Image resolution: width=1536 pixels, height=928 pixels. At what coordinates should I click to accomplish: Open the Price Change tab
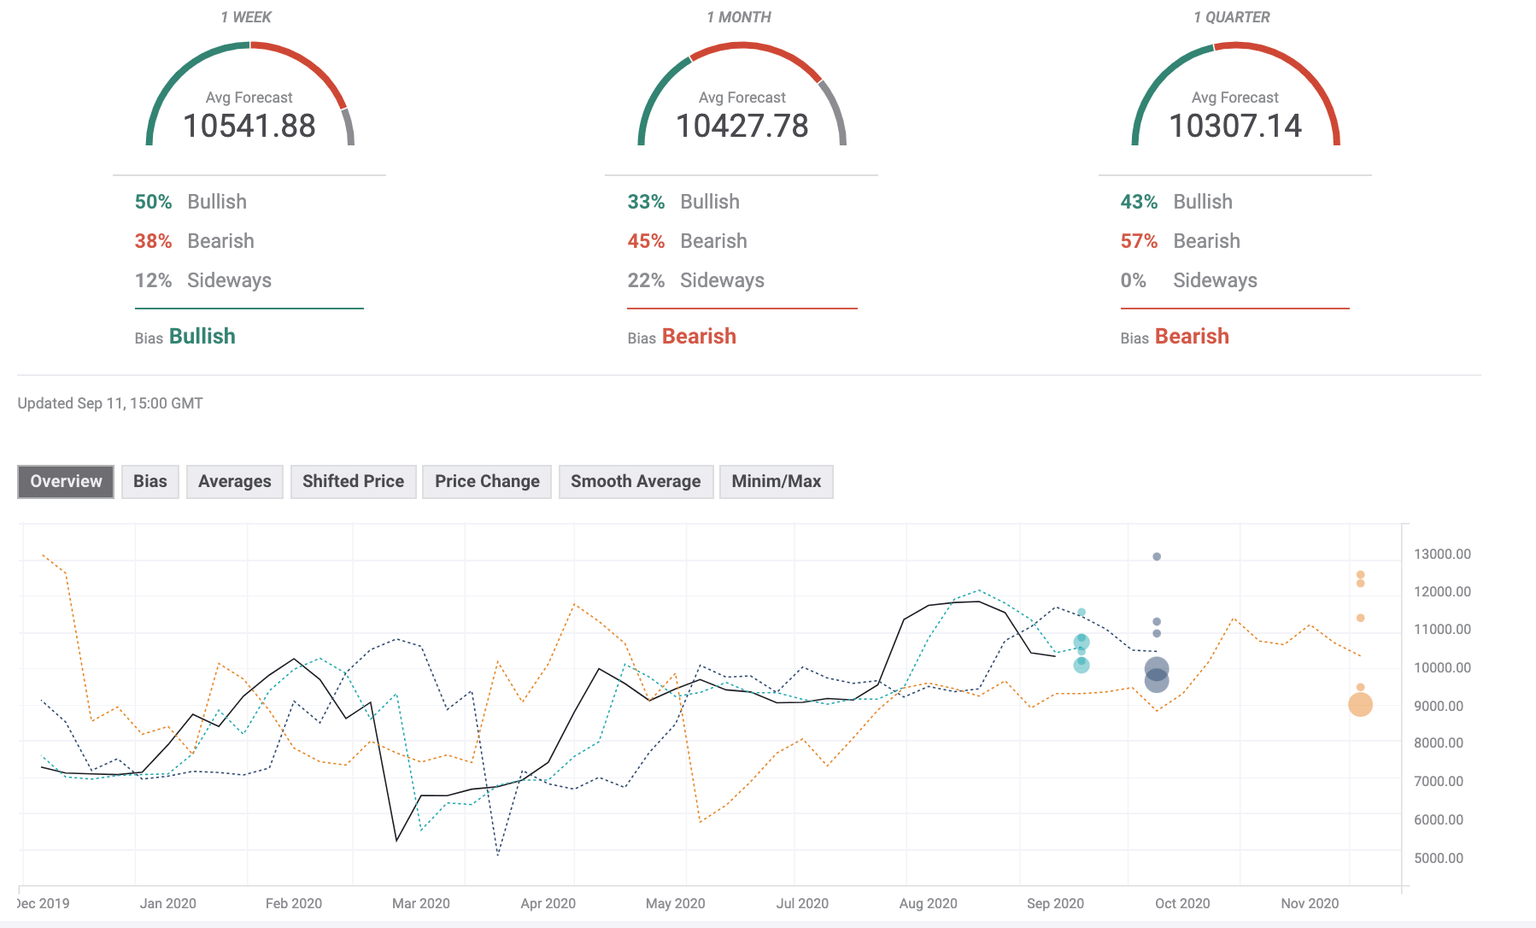pos(487,481)
